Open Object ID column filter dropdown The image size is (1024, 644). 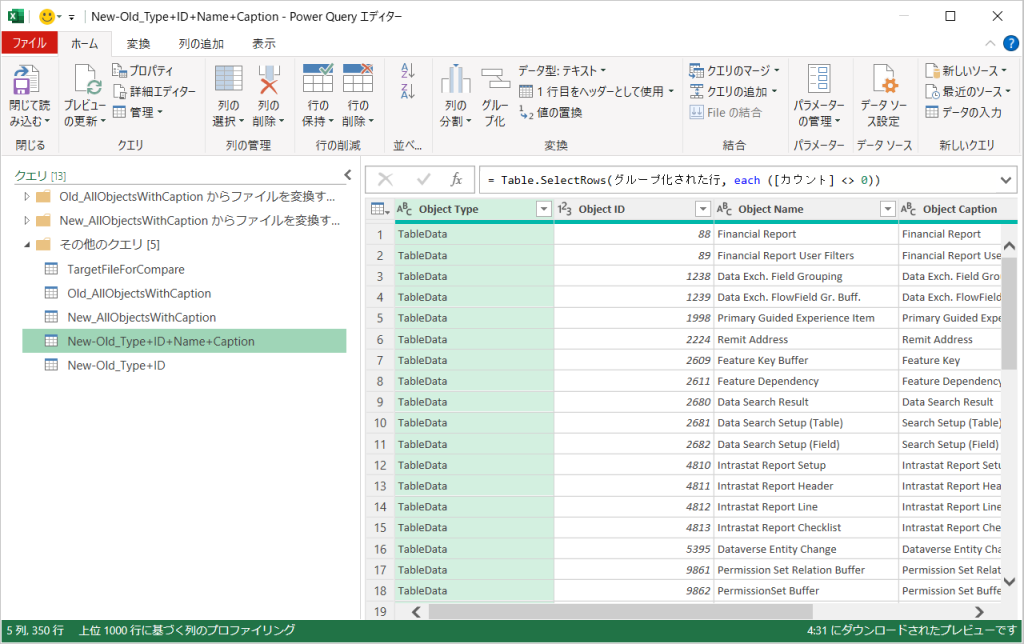click(703, 209)
